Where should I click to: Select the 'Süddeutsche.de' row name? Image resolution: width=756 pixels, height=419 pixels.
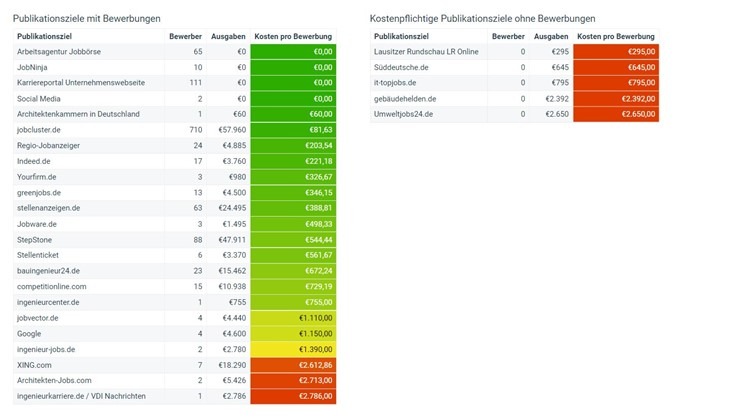click(x=401, y=68)
